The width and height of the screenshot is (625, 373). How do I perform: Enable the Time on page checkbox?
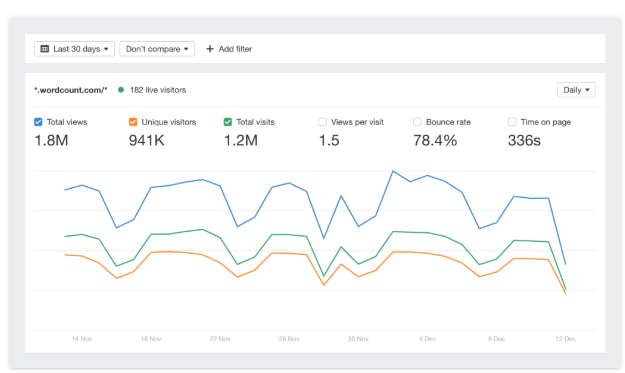coord(512,122)
